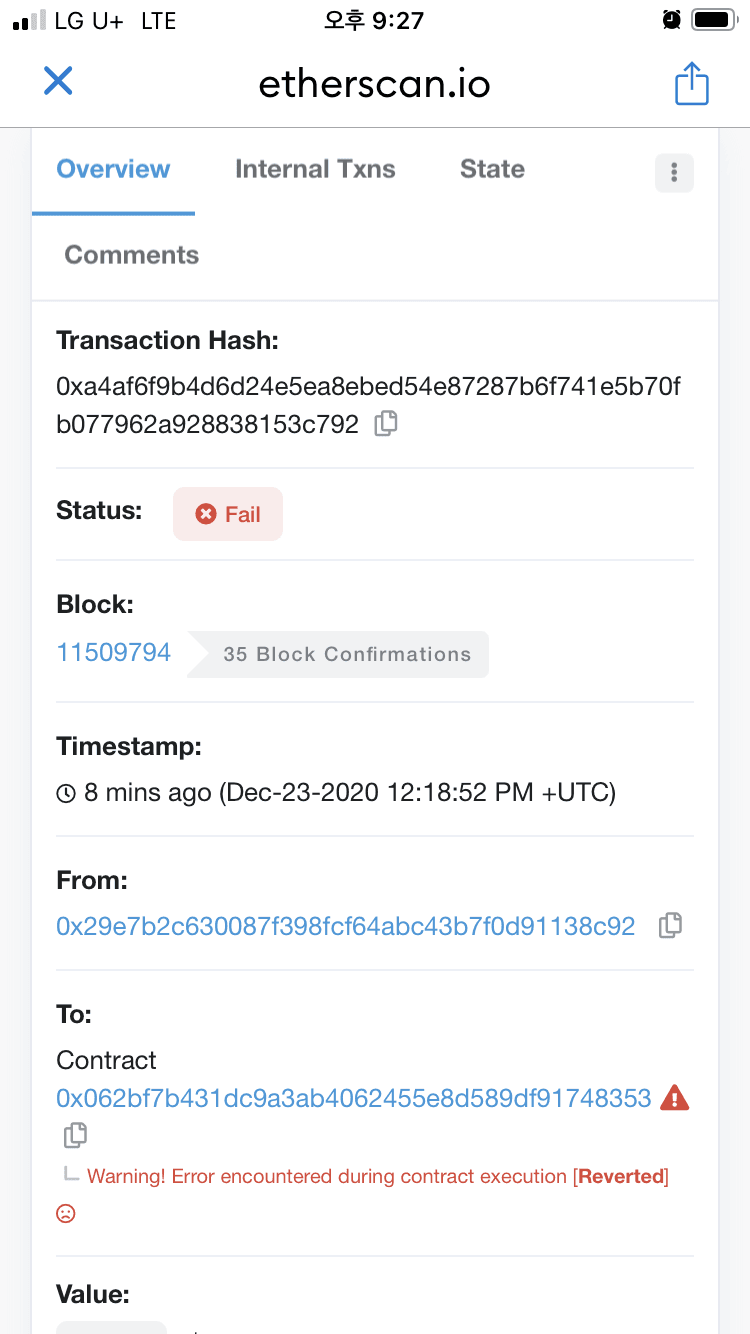Select the Overview tab
Viewport: 750px width, 1334px height.
point(113,169)
